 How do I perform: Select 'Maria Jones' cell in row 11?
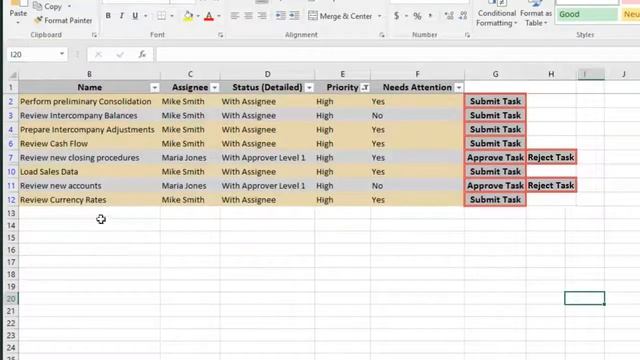click(190, 186)
